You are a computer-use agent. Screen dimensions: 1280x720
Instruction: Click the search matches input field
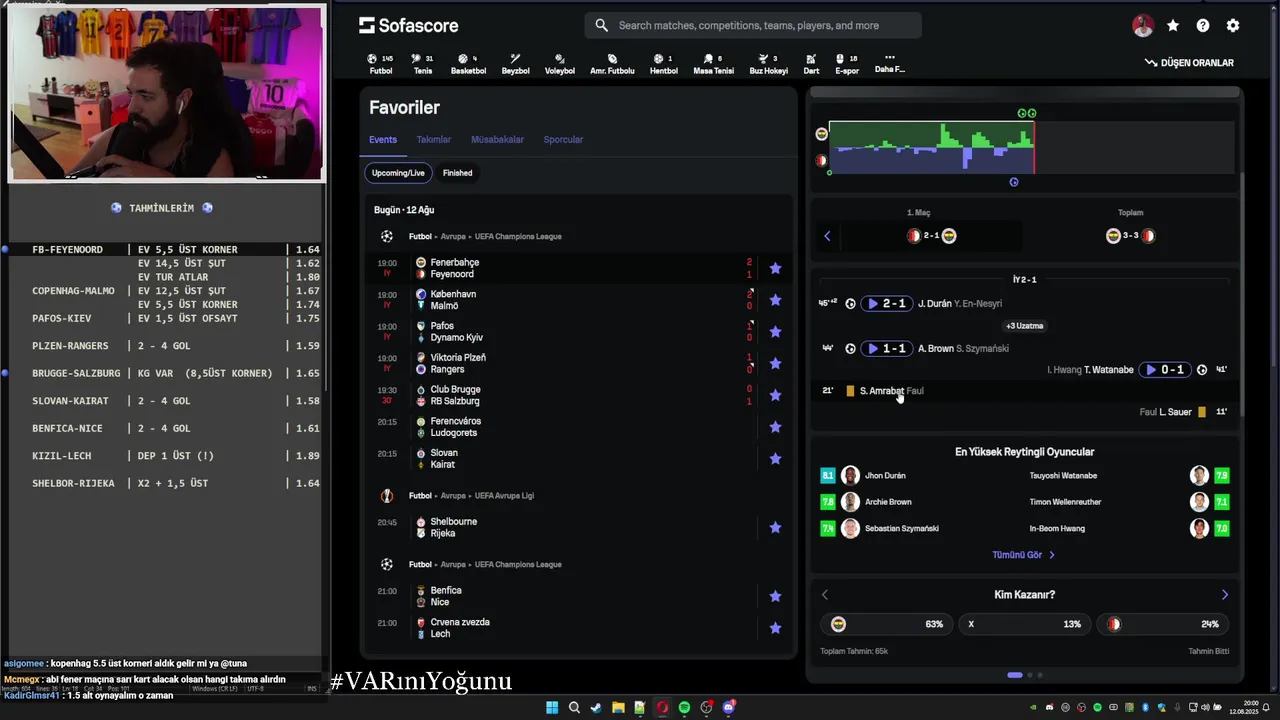[753, 25]
